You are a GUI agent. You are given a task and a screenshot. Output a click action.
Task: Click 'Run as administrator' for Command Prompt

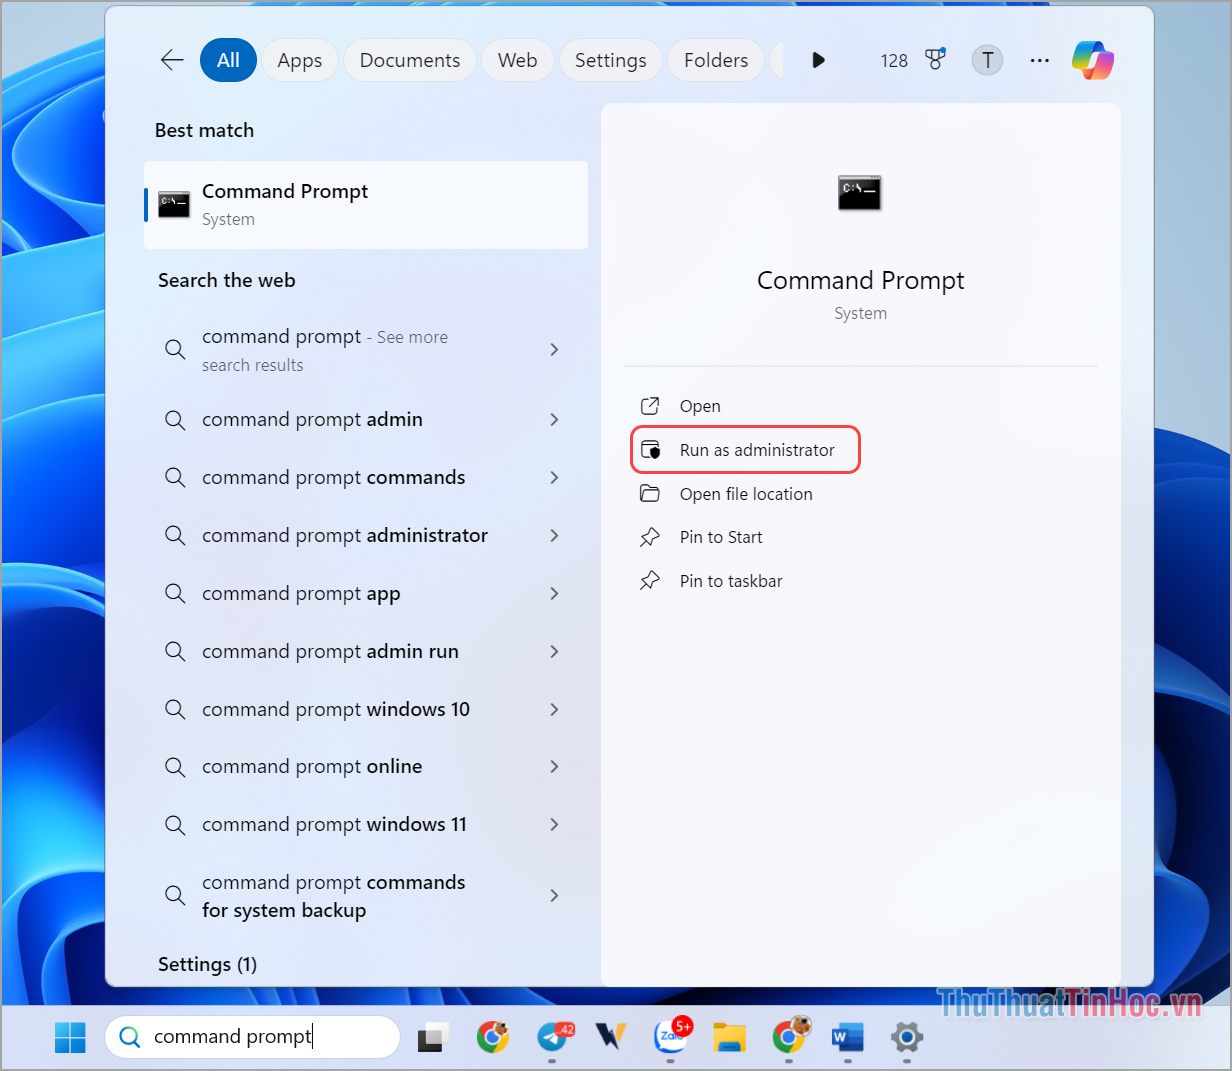coord(745,449)
